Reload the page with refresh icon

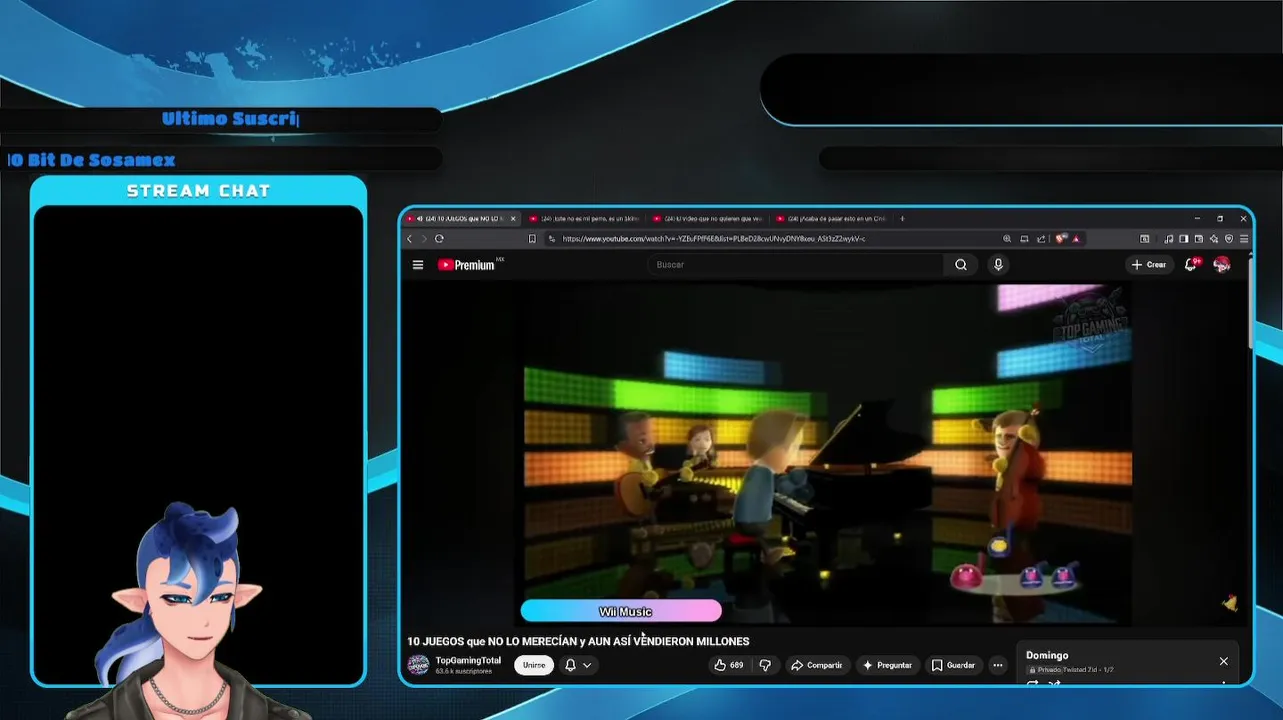tap(439, 239)
